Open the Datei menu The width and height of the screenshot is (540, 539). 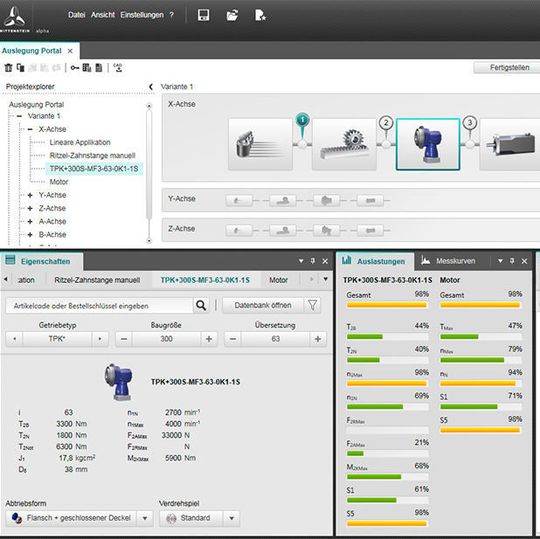76,15
